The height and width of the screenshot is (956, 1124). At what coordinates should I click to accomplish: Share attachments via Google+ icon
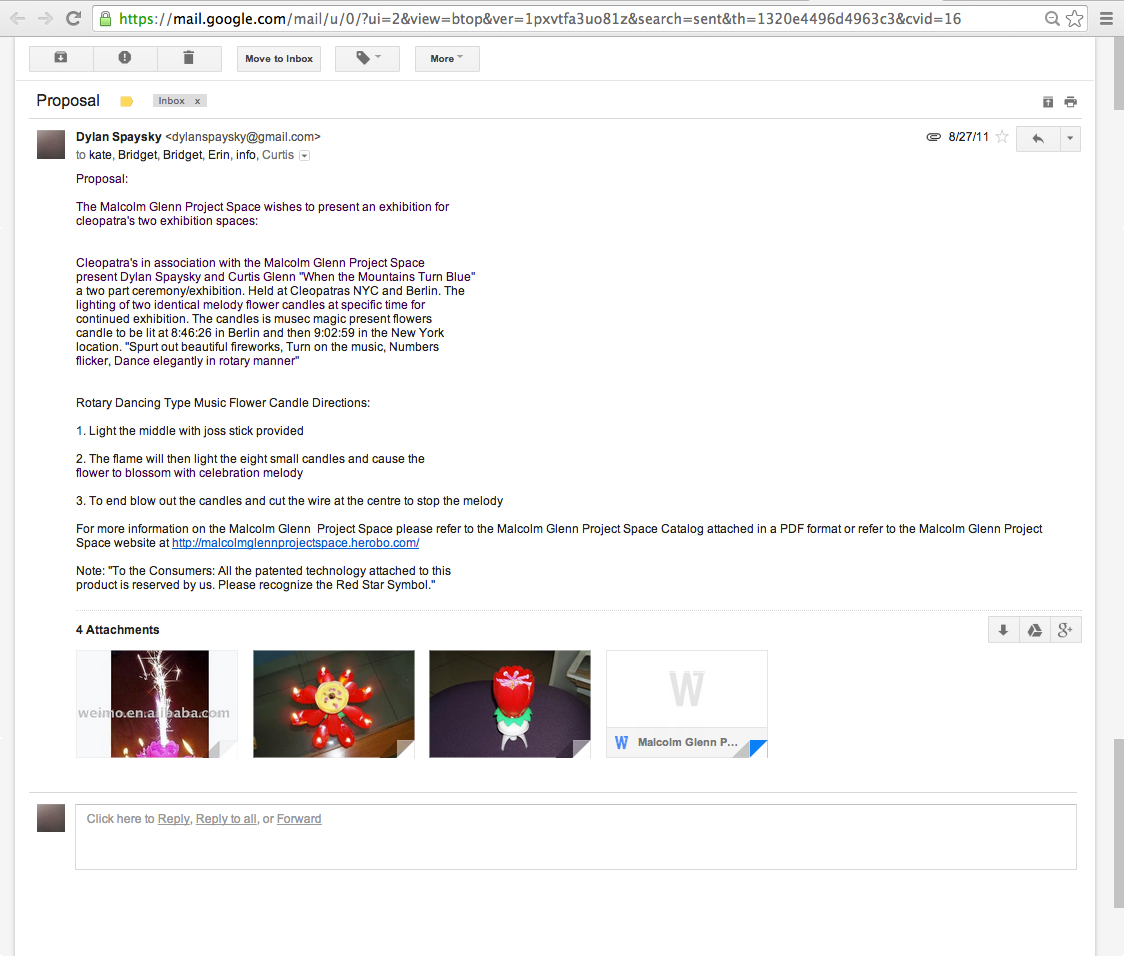(1065, 630)
